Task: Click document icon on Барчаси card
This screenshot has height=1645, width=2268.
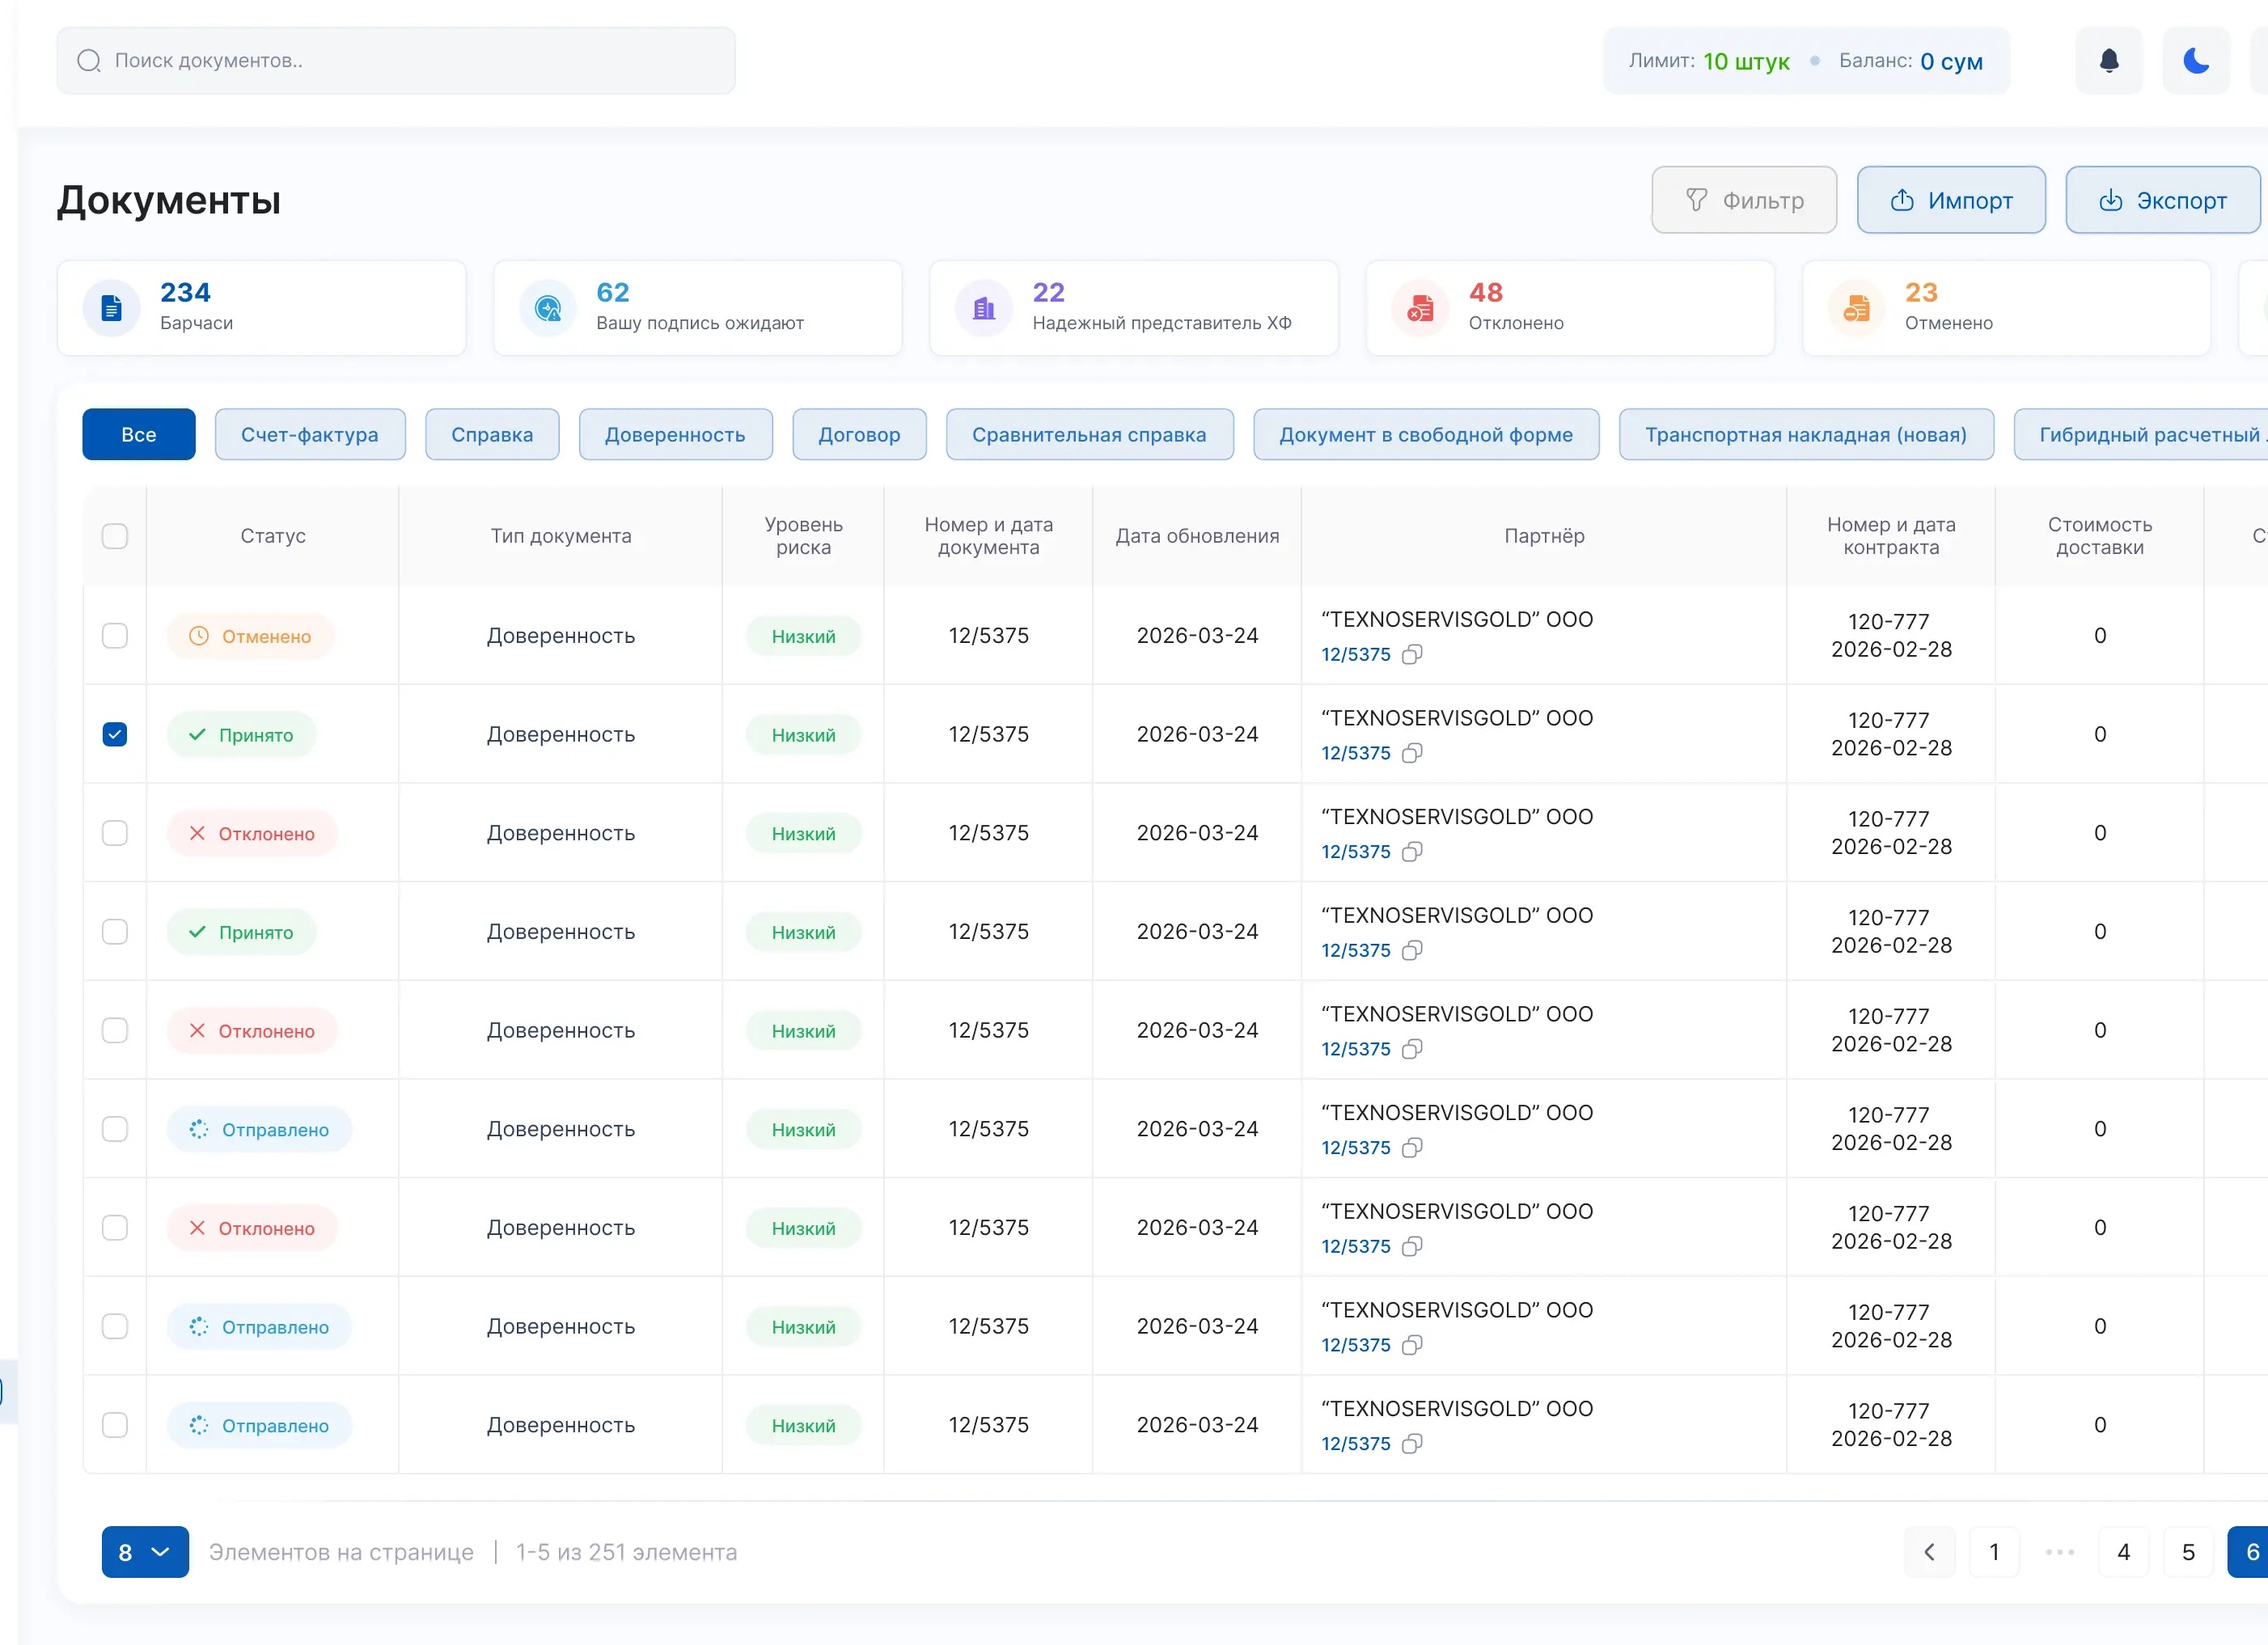Action: (x=112, y=308)
